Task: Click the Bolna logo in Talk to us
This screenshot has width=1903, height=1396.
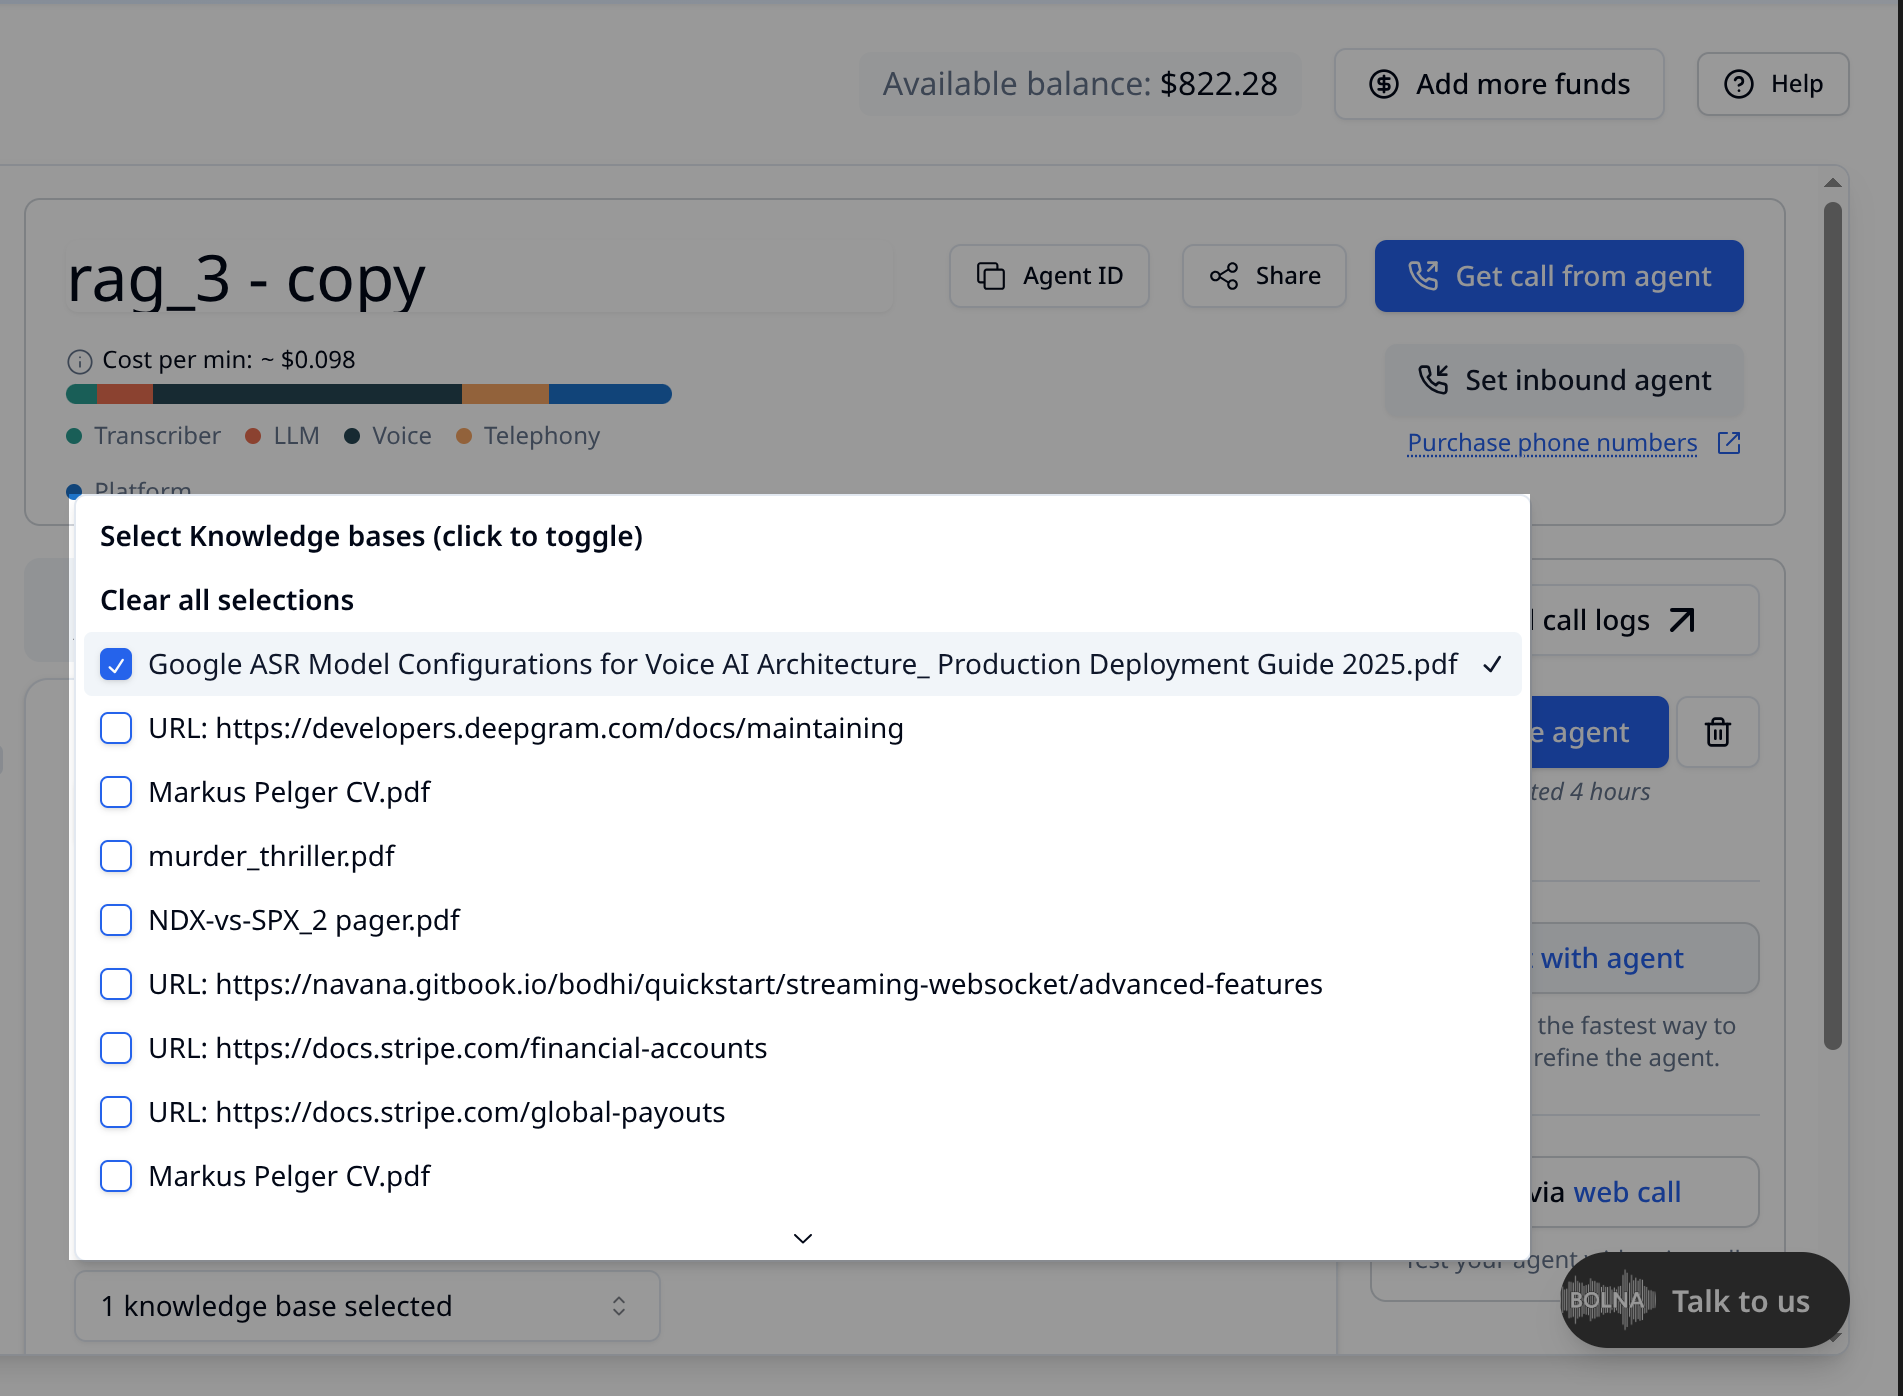Action: point(1609,1300)
